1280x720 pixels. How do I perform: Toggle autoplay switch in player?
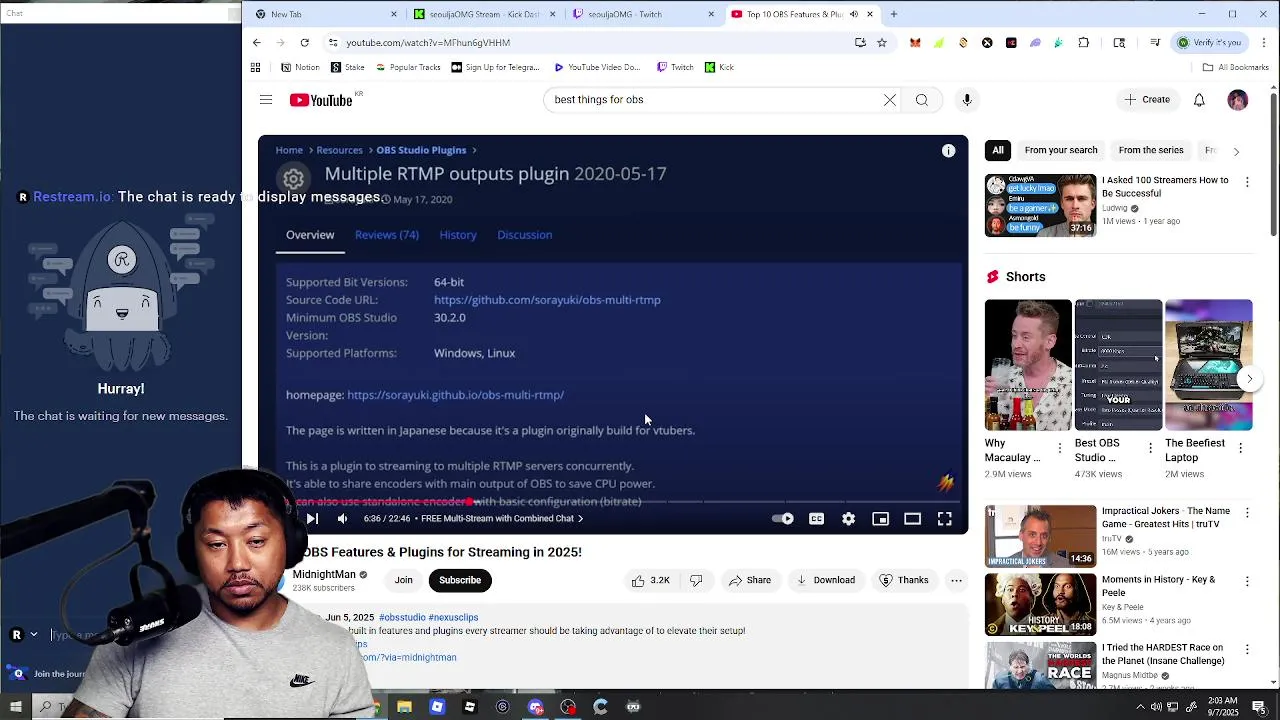pyautogui.click(x=783, y=519)
